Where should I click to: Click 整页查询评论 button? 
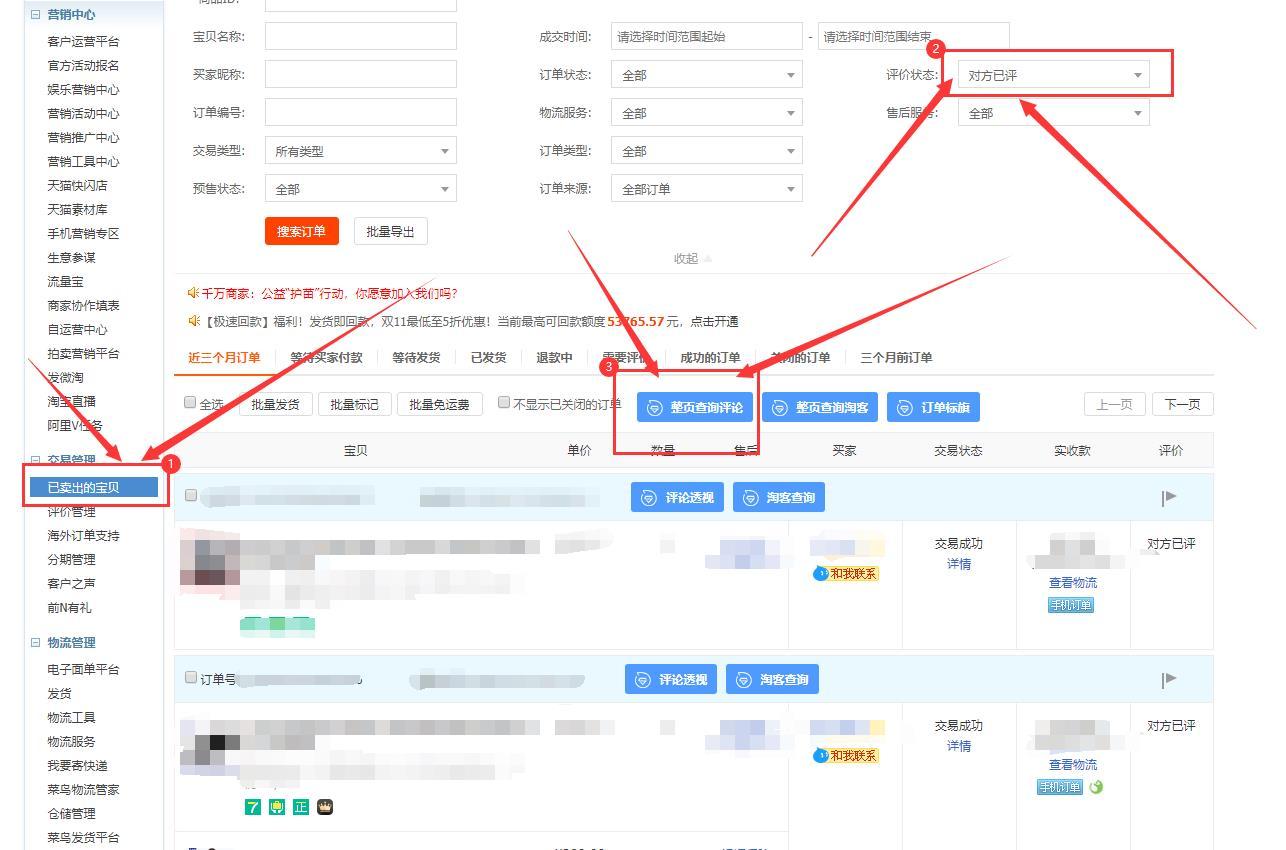point(695,407)
